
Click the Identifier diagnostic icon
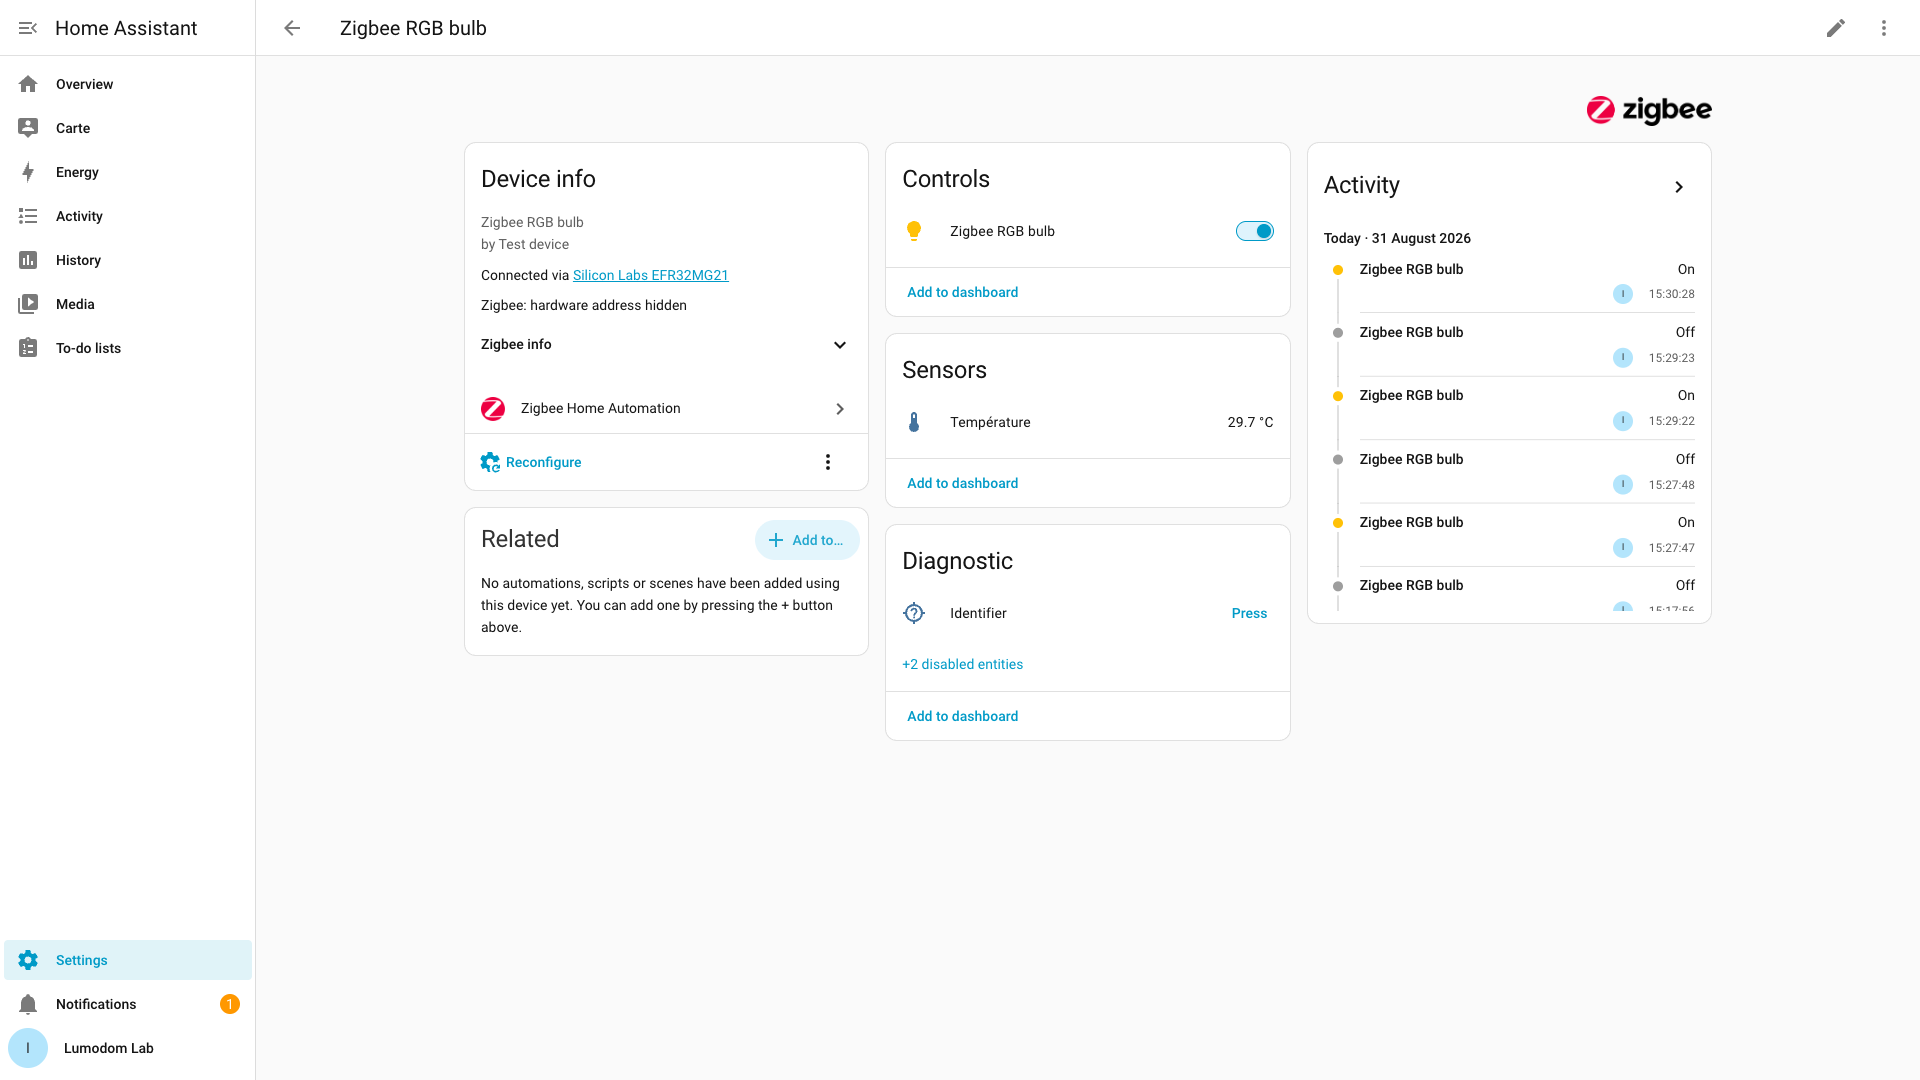point(914,613)
